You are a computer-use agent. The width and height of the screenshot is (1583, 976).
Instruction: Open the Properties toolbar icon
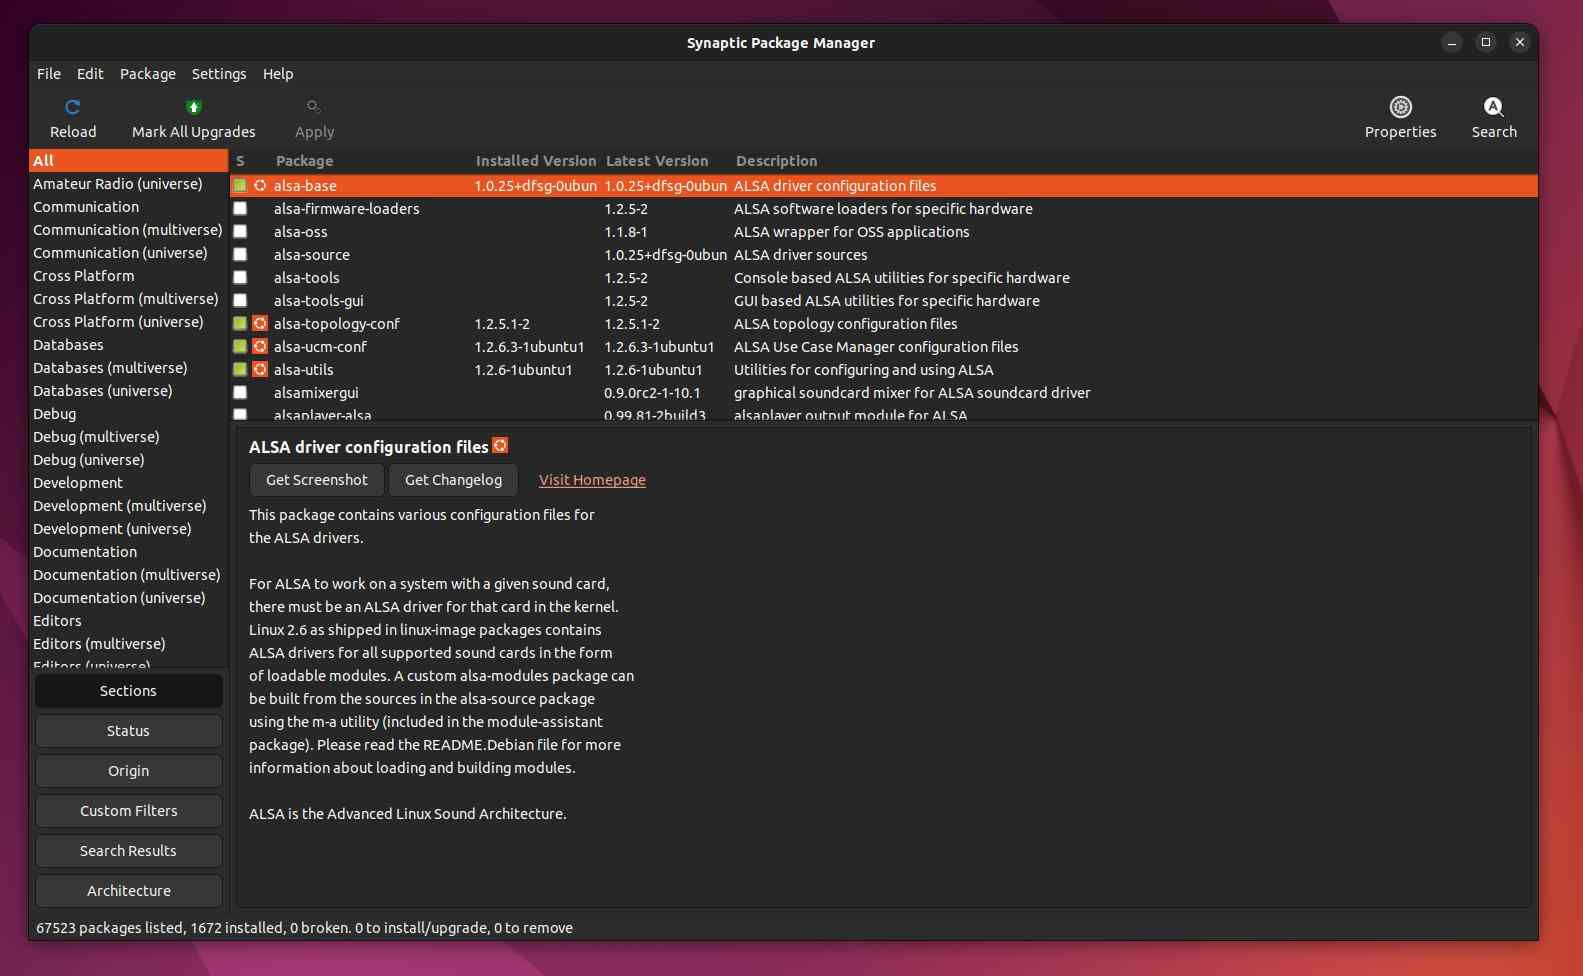(1401, 107)
